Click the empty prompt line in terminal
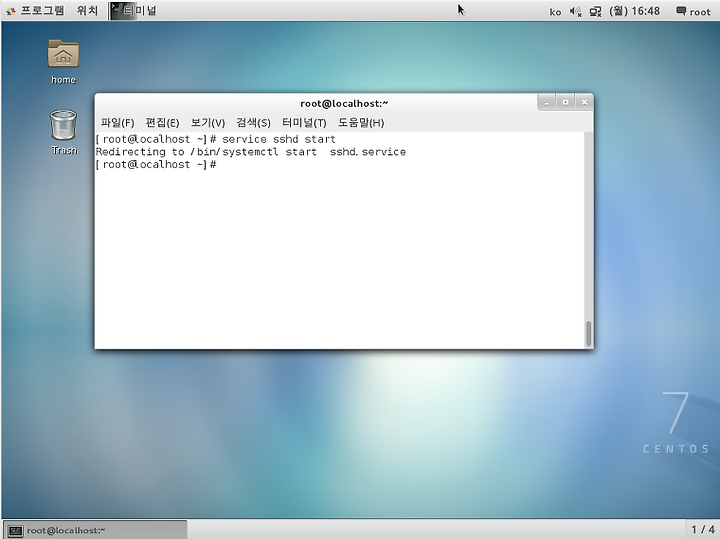 tap(157, 164)
